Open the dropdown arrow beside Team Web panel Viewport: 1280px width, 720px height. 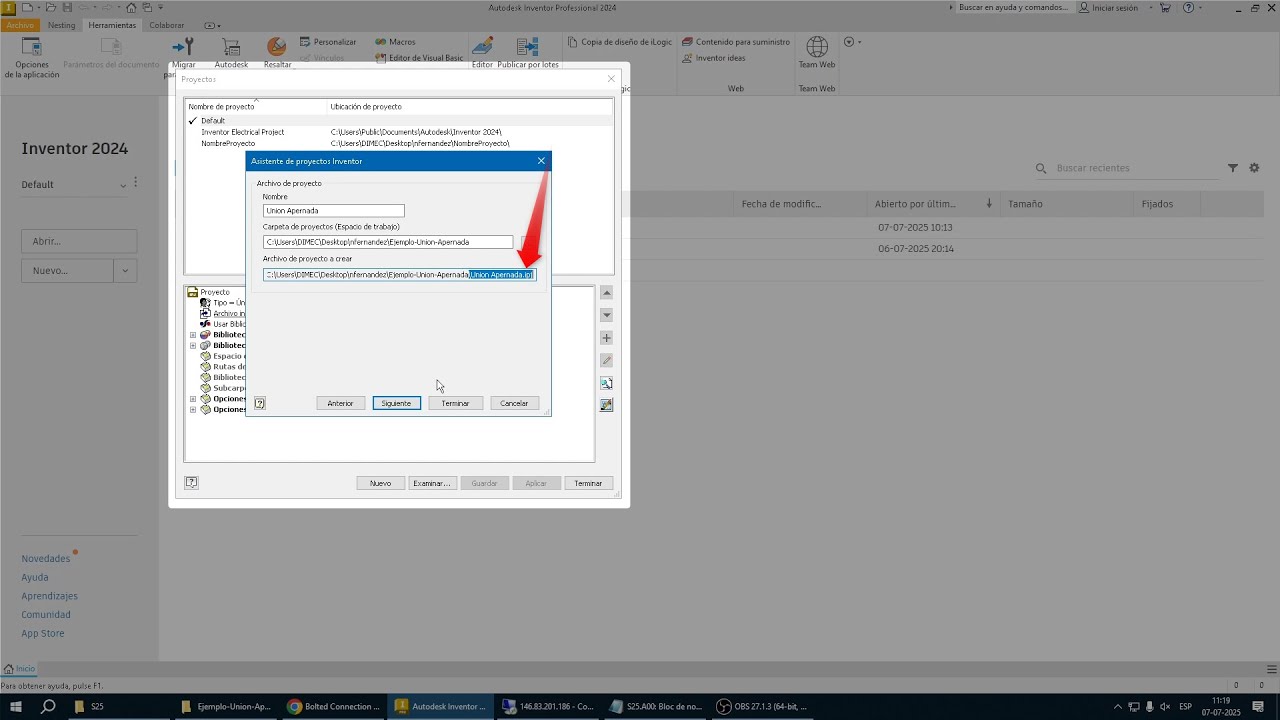coord(852,42)
